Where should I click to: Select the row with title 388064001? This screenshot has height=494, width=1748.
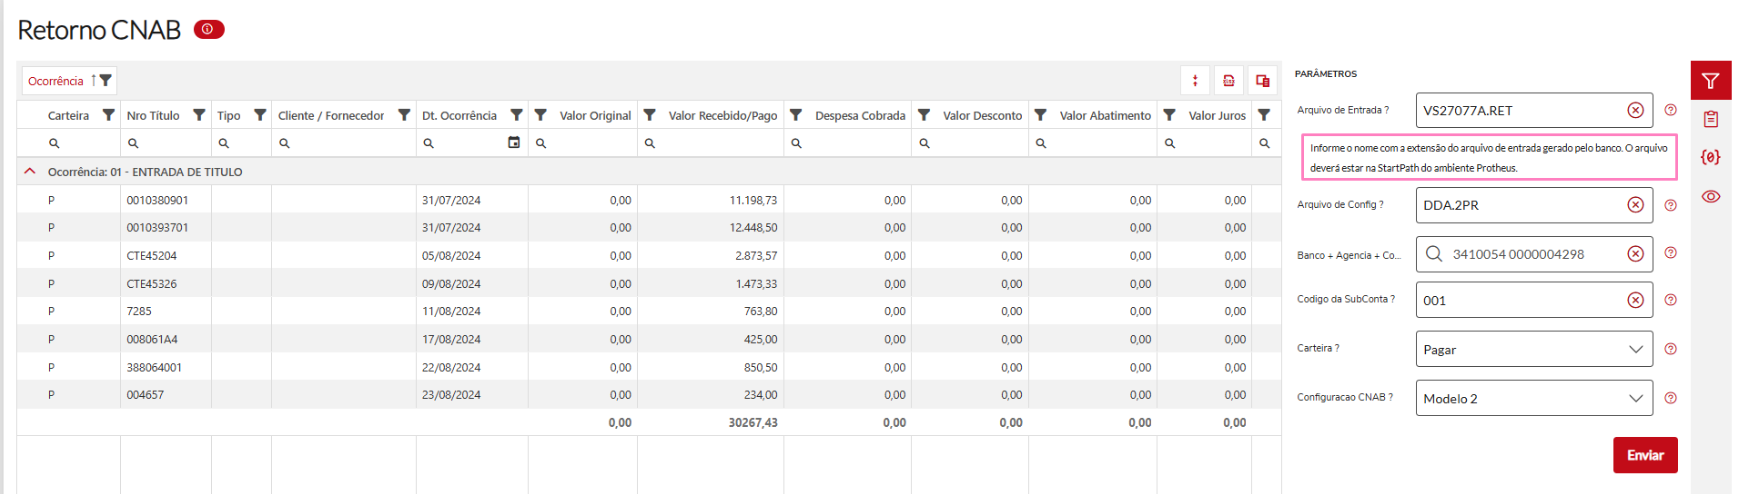[649, 367]
